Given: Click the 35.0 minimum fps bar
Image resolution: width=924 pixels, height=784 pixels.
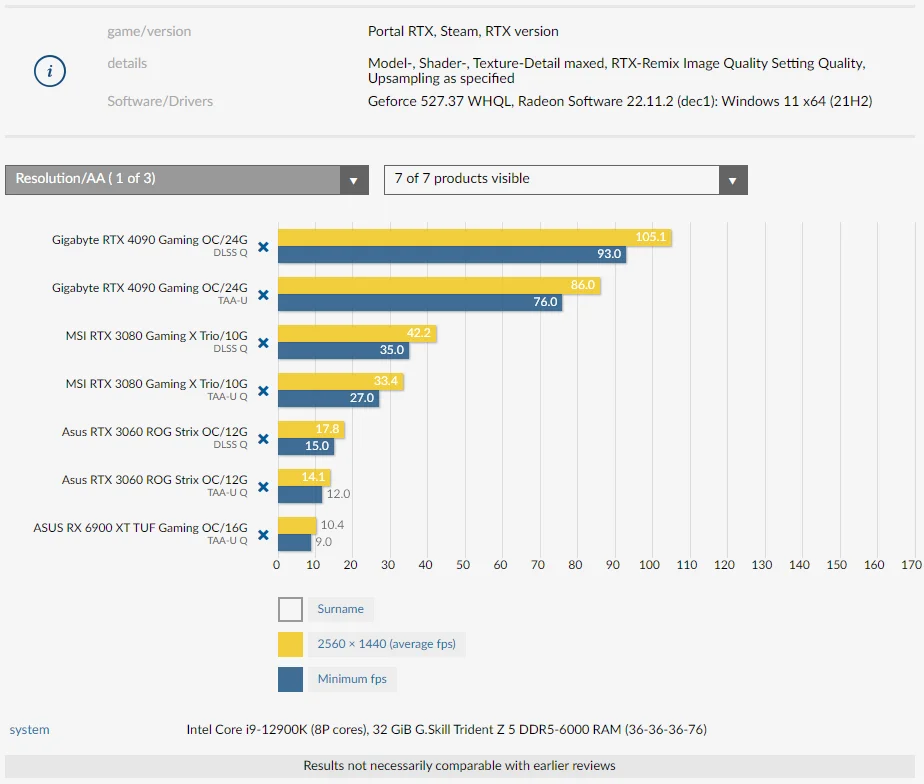Looking at the screenshot, I should click(x=344, y=350).
